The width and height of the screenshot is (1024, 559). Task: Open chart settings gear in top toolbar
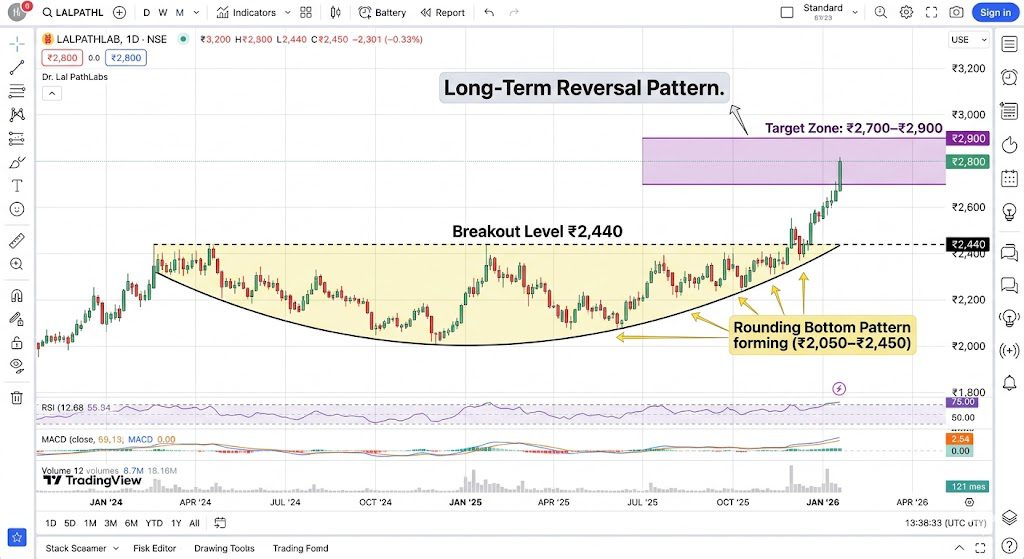click(906, 12)
